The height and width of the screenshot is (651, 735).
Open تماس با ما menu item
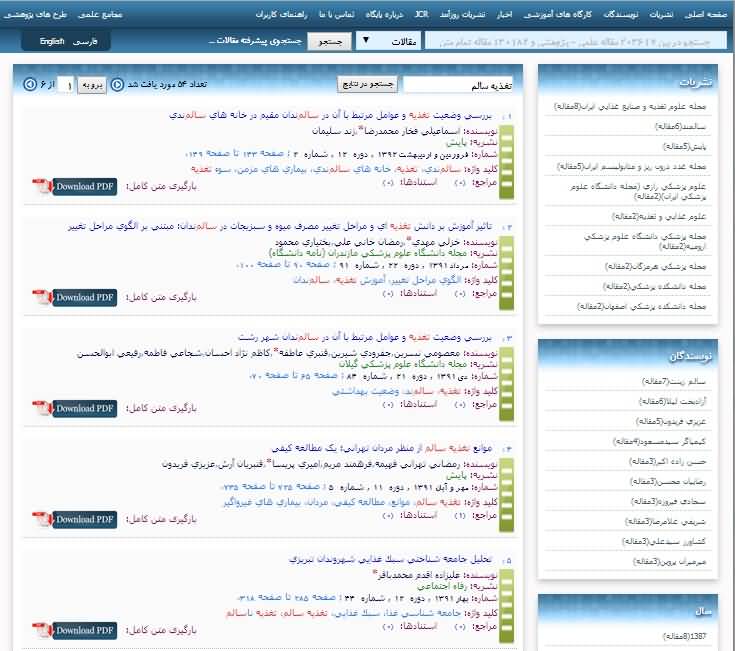(337, 15)
